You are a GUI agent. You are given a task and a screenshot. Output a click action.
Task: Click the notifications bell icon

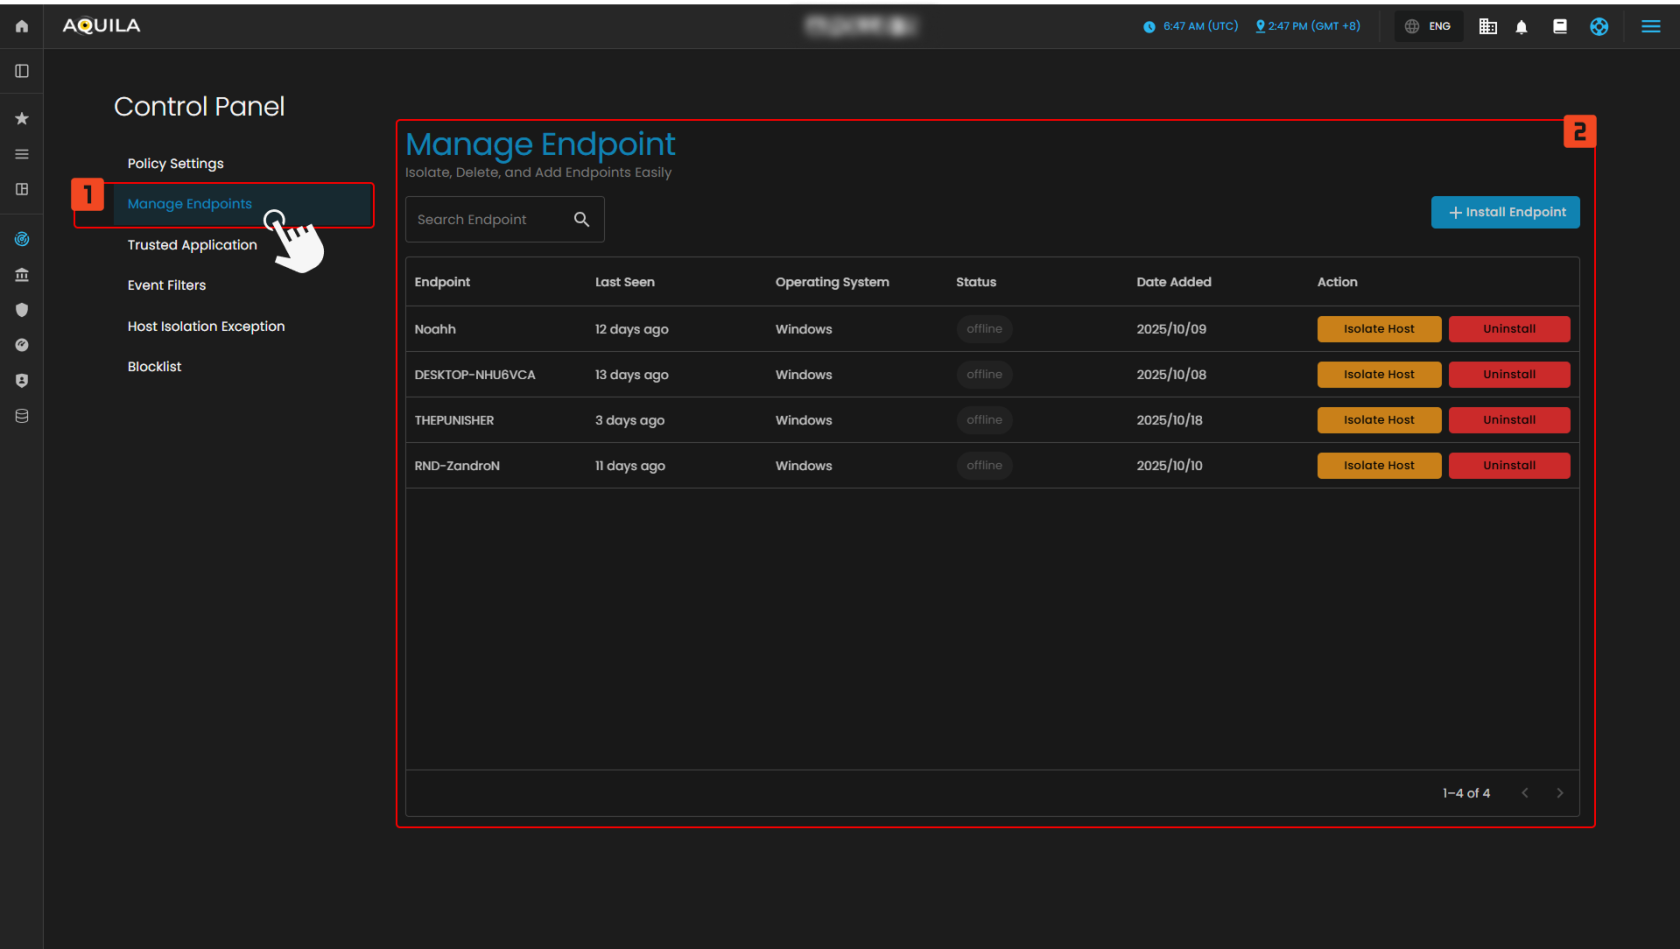(x=1521, y=27)
